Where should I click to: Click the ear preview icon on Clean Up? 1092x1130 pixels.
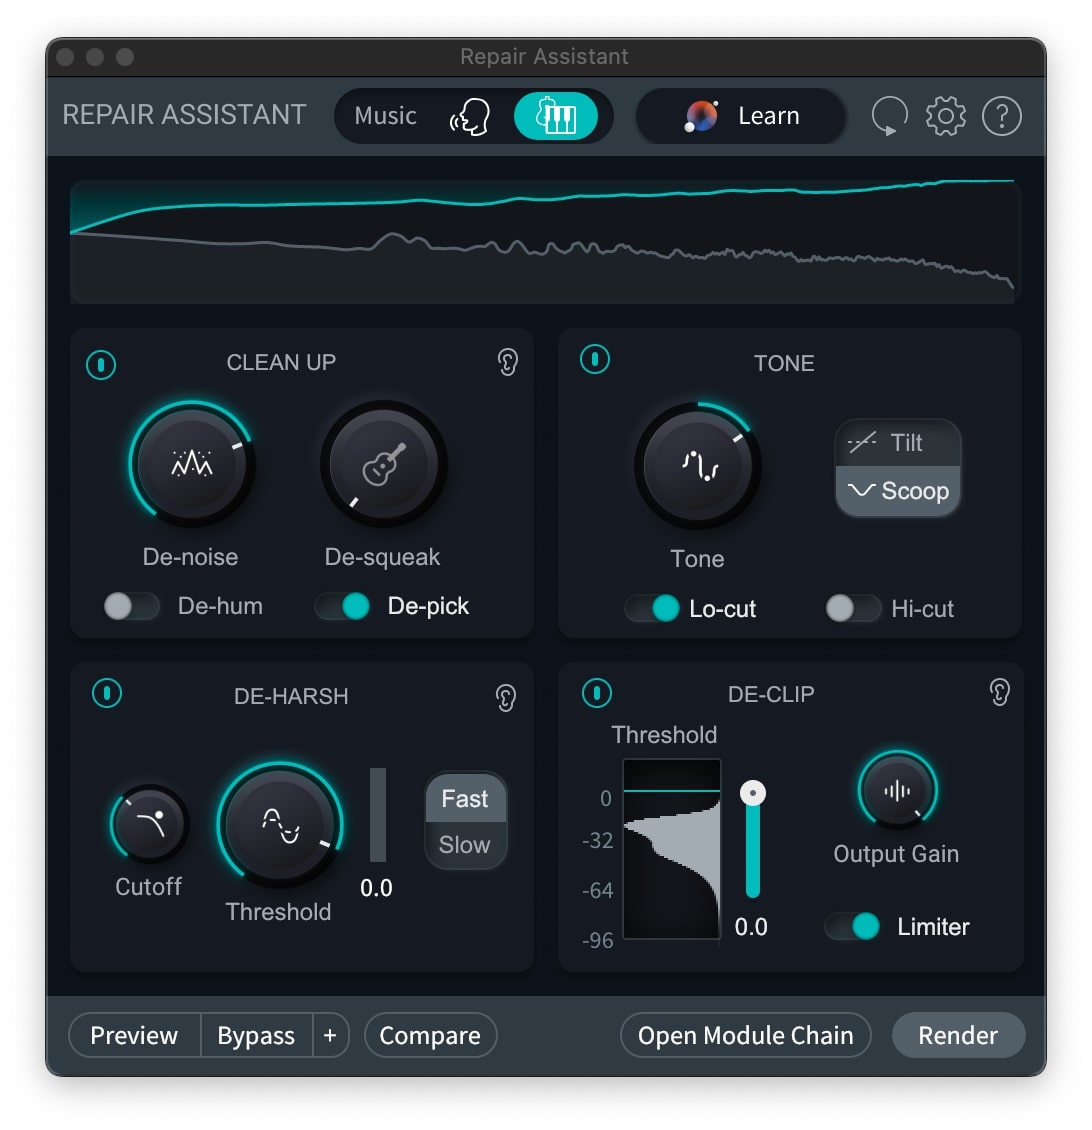click(507, 364)
